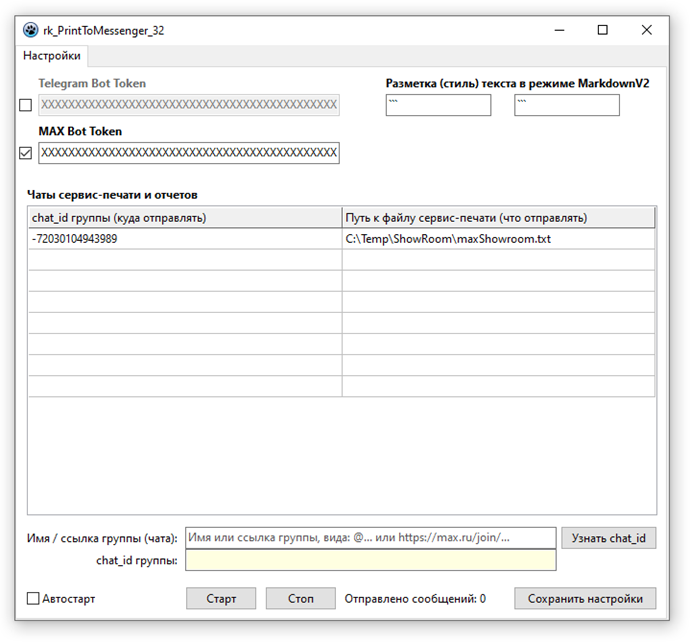Maximize the rk_PrintToMessenger_32 window

pos(602,30)
